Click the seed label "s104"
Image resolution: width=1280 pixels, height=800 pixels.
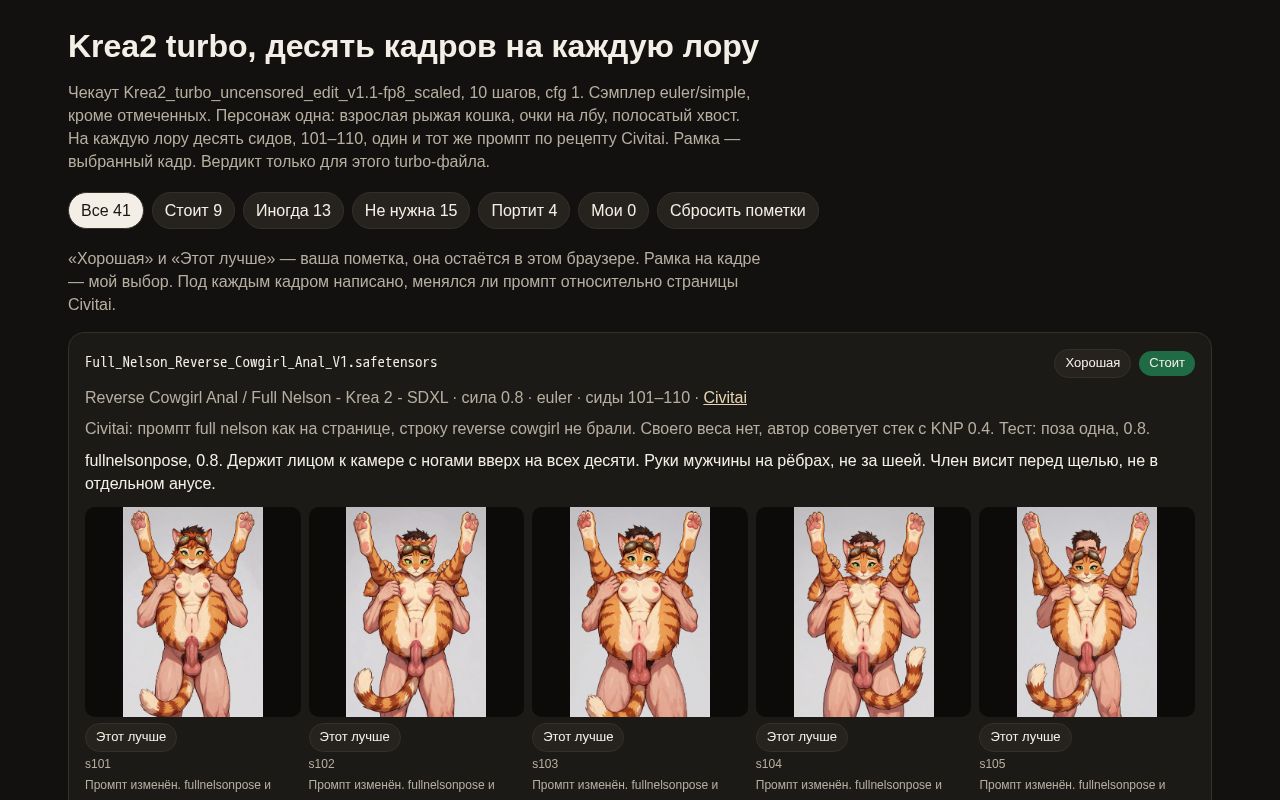[x=769, y=764]
